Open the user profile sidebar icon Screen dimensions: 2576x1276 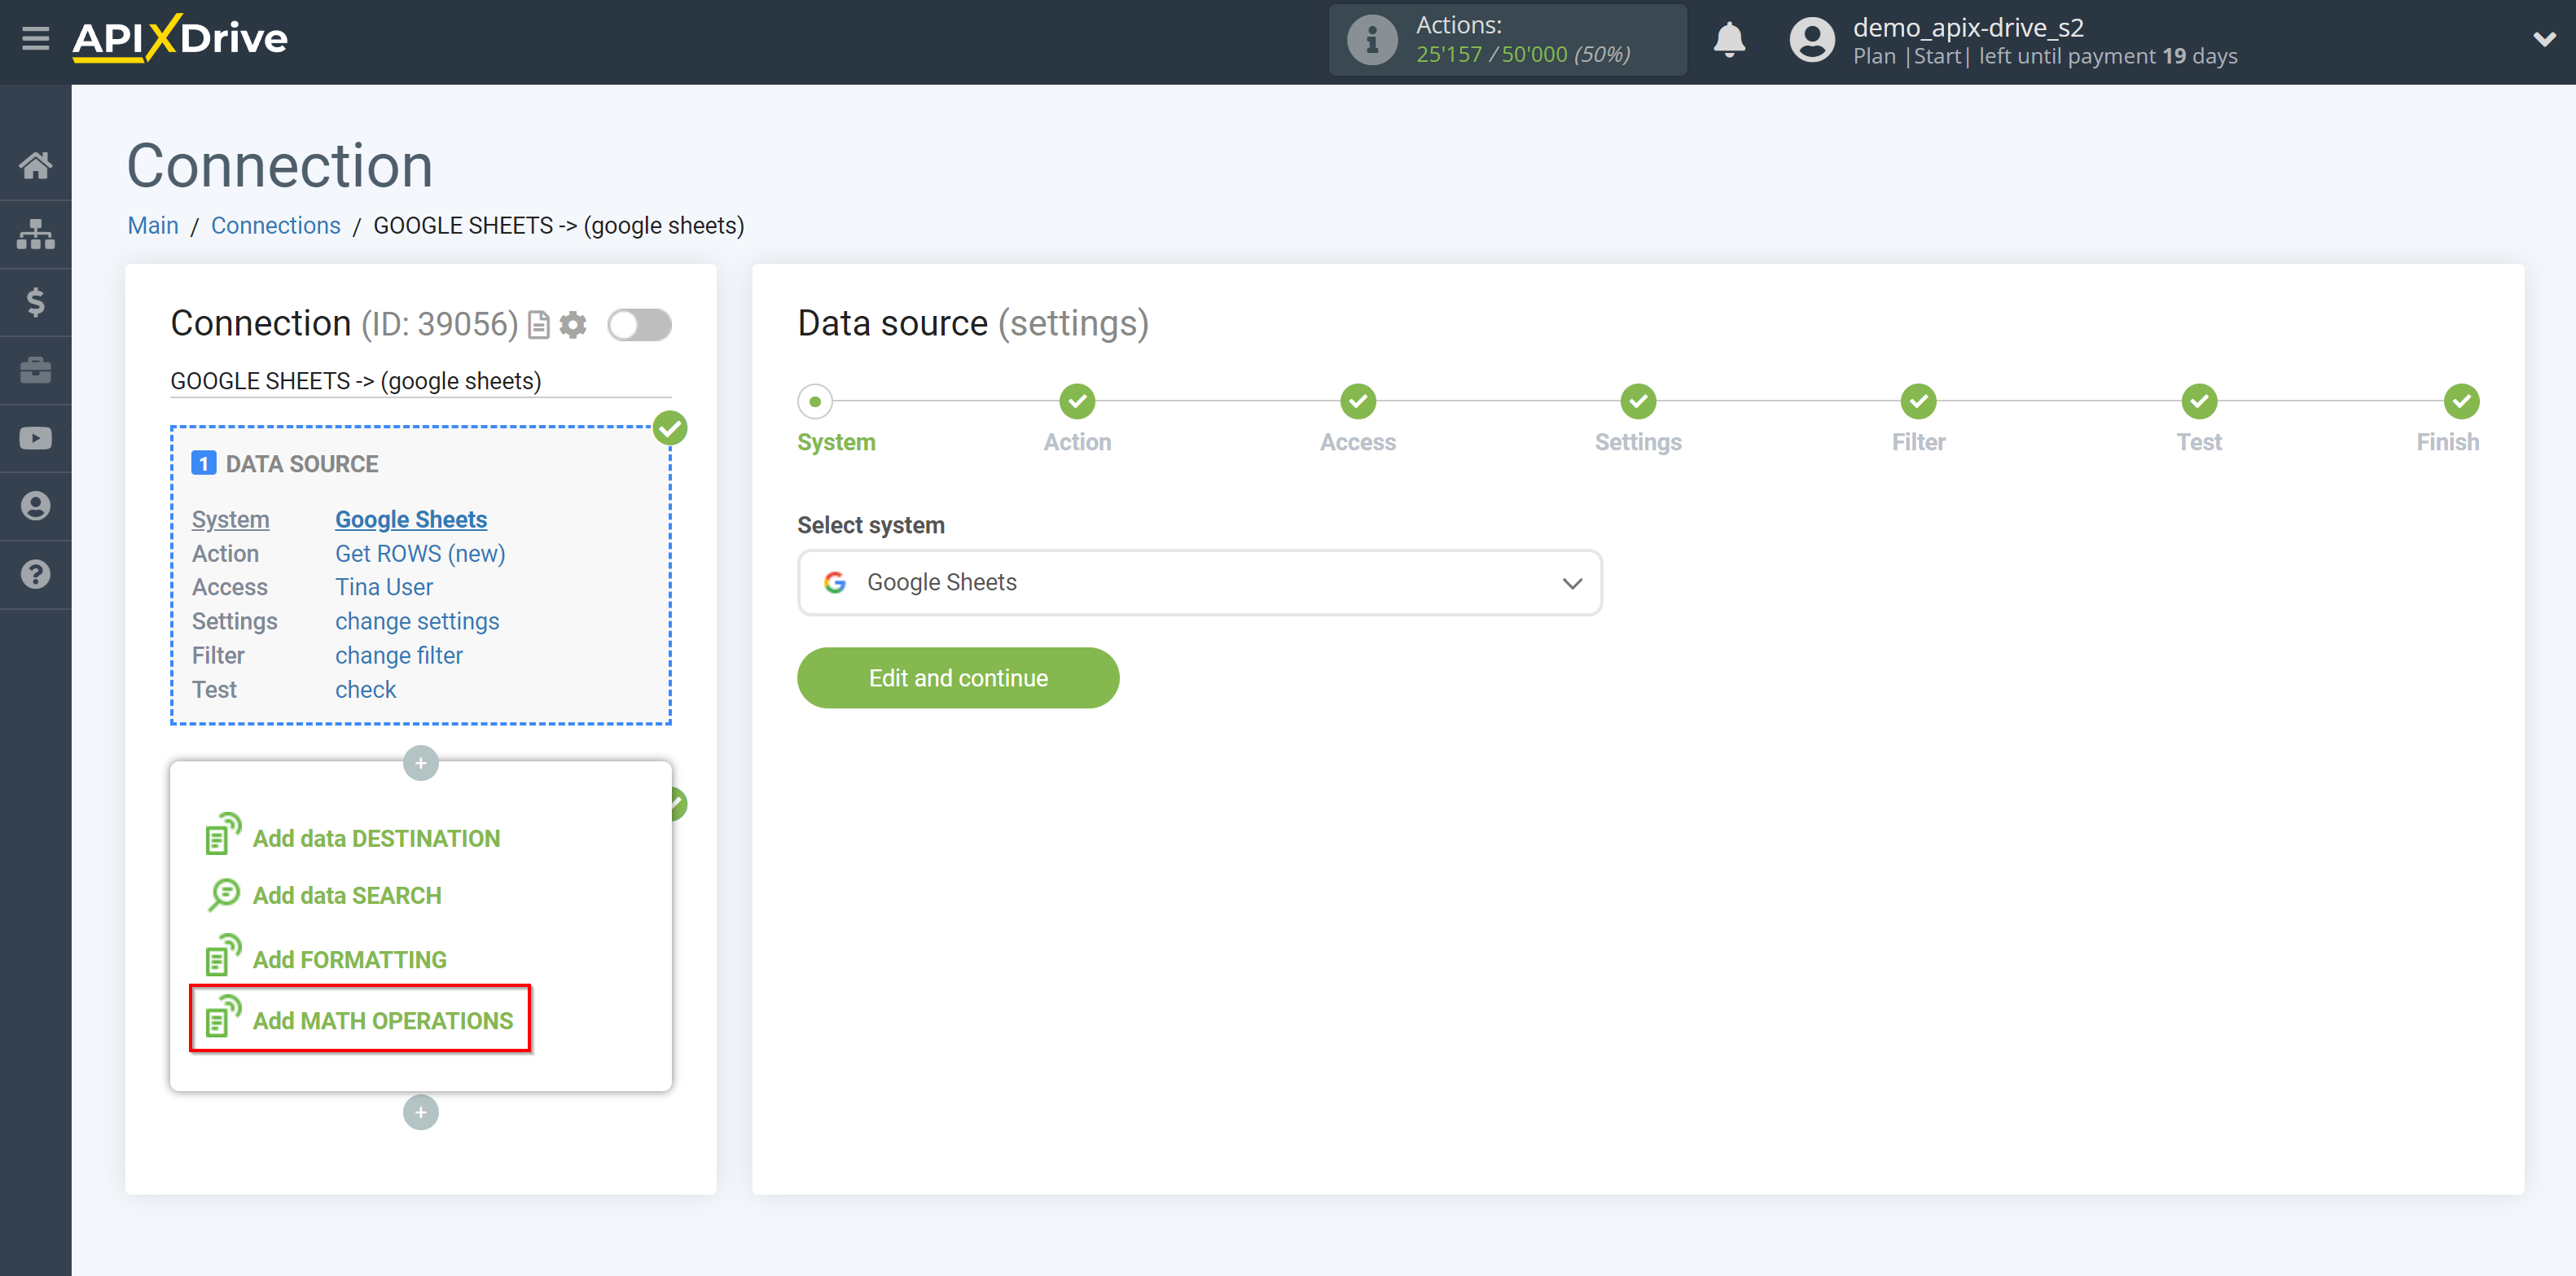pos(36,506)
